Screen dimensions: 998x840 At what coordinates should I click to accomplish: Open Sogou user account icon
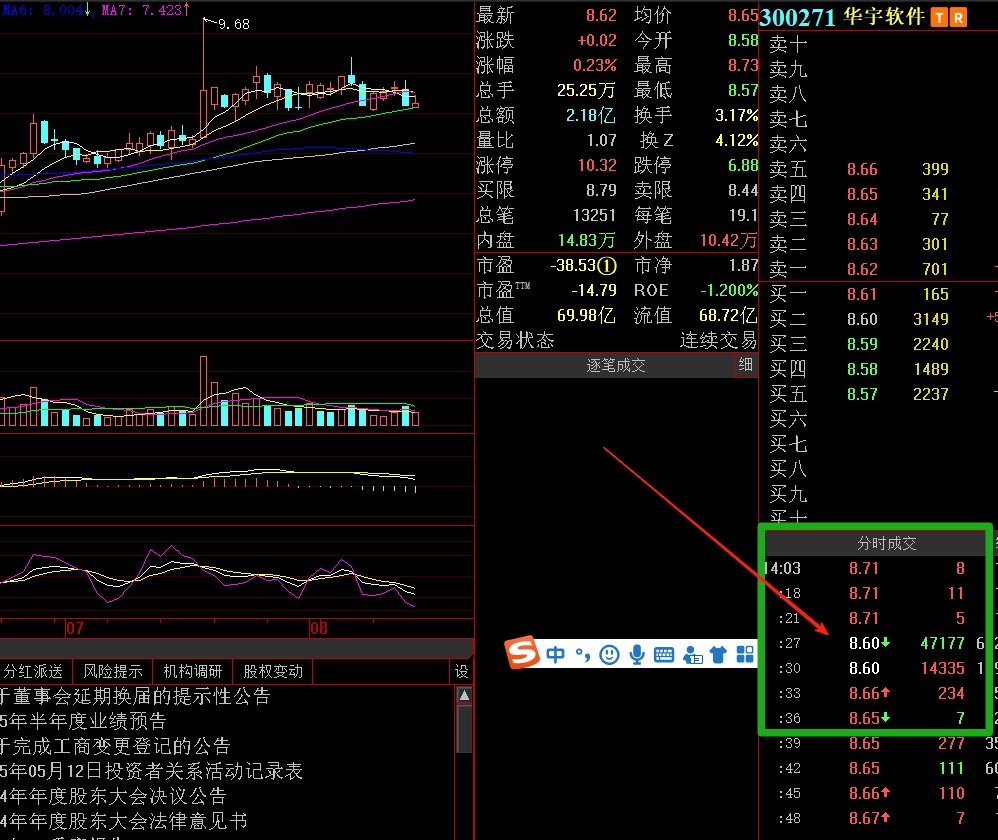point(692,654)
